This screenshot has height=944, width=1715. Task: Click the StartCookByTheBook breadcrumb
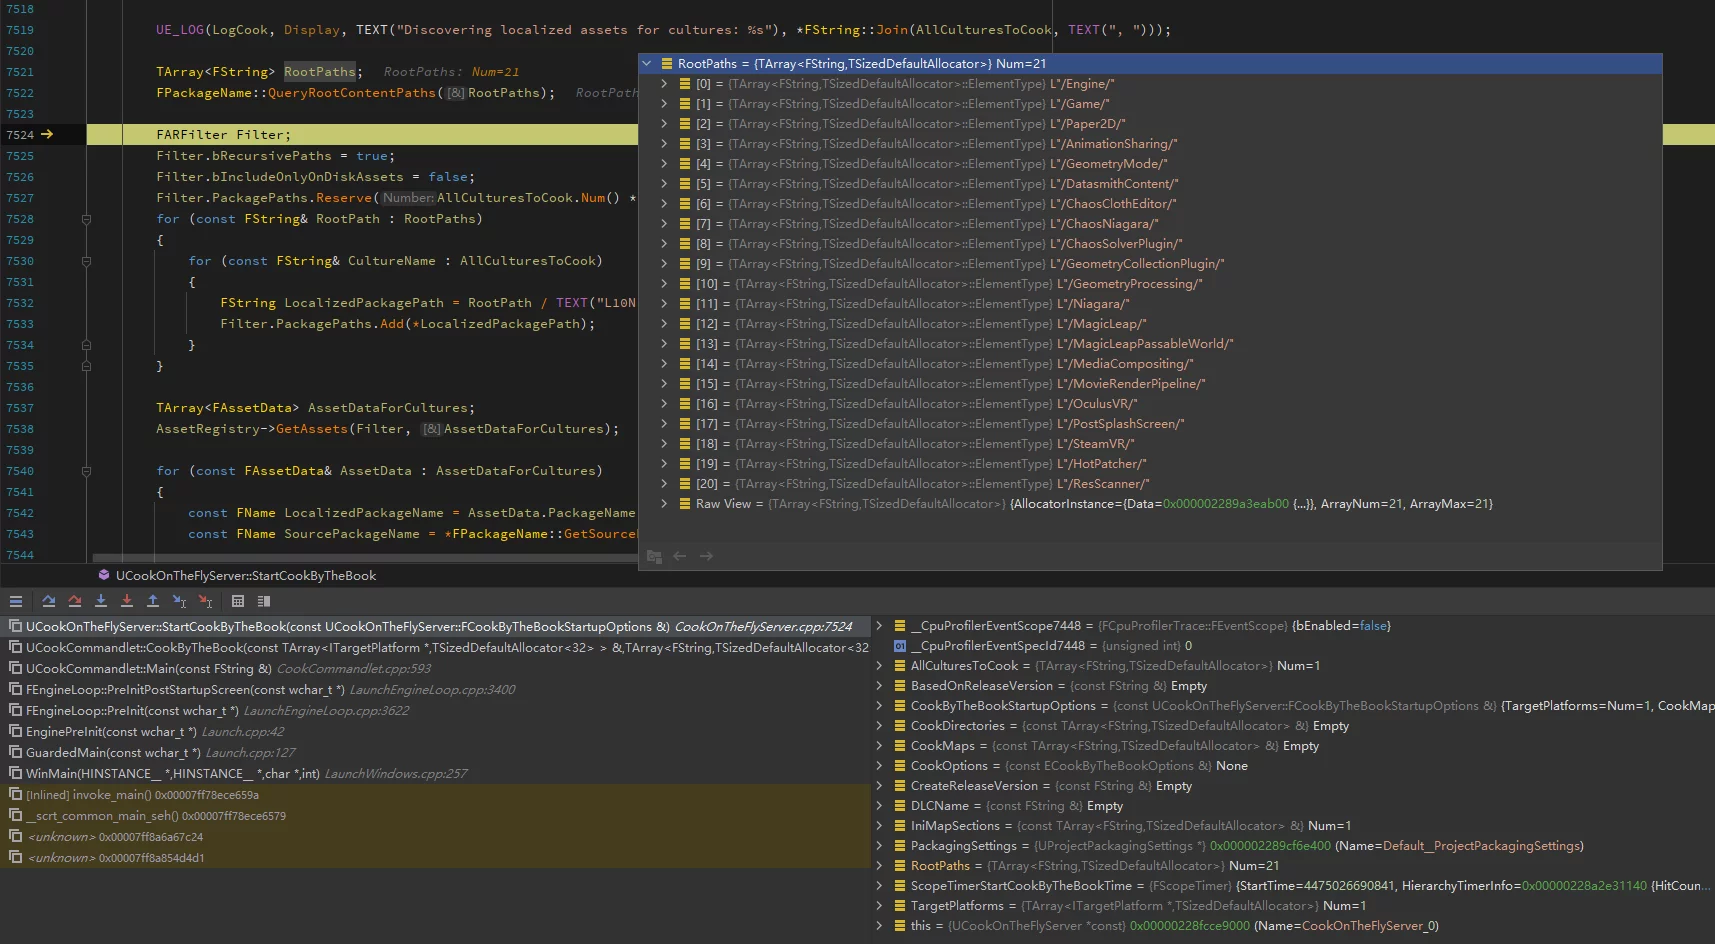pyautogui.click(x=245, y=576)
